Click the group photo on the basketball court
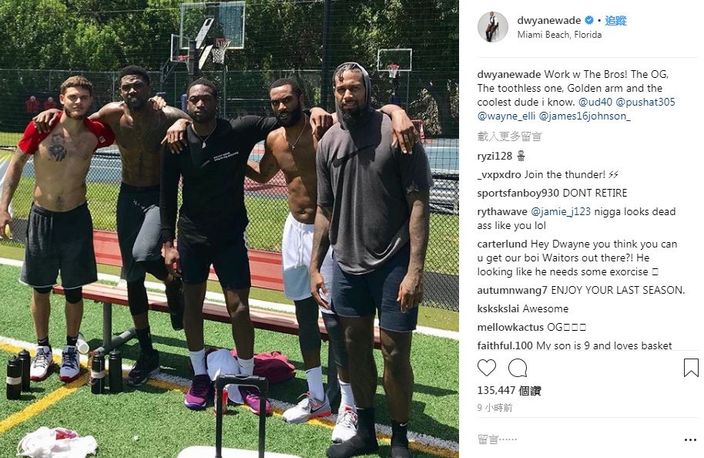The width and height of the screenshot is (704, 458). [x=229, y=229]
